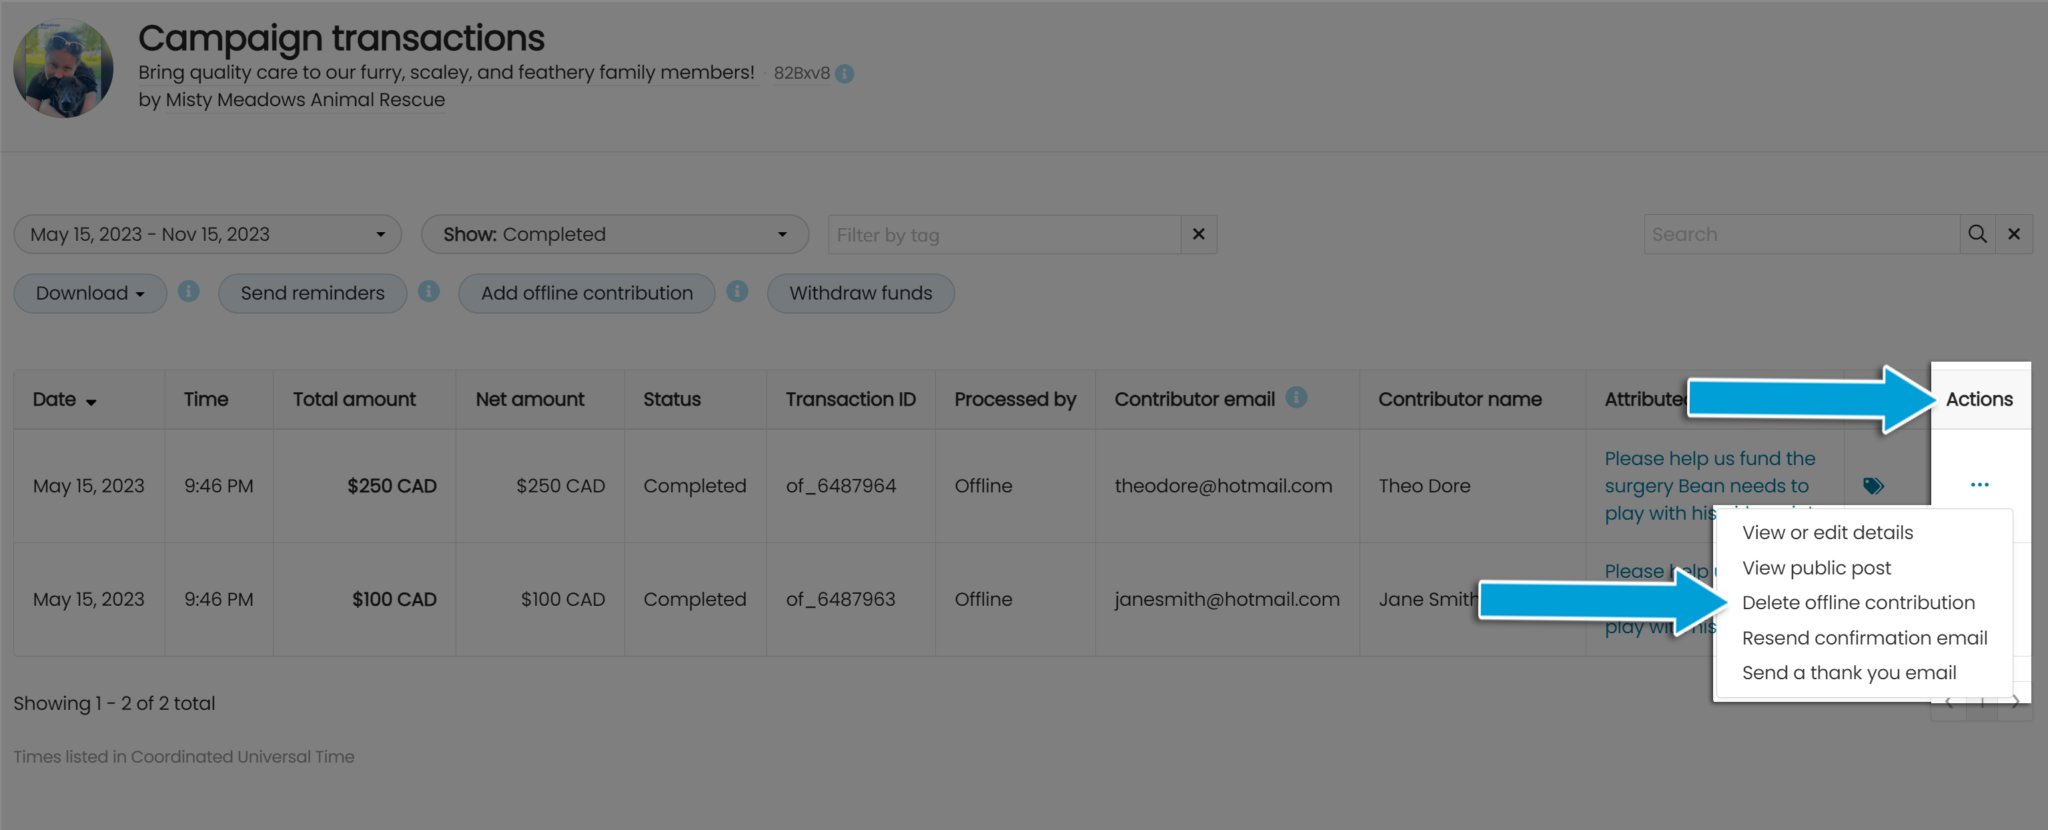Click the info icon next to Download

(189, 292)
